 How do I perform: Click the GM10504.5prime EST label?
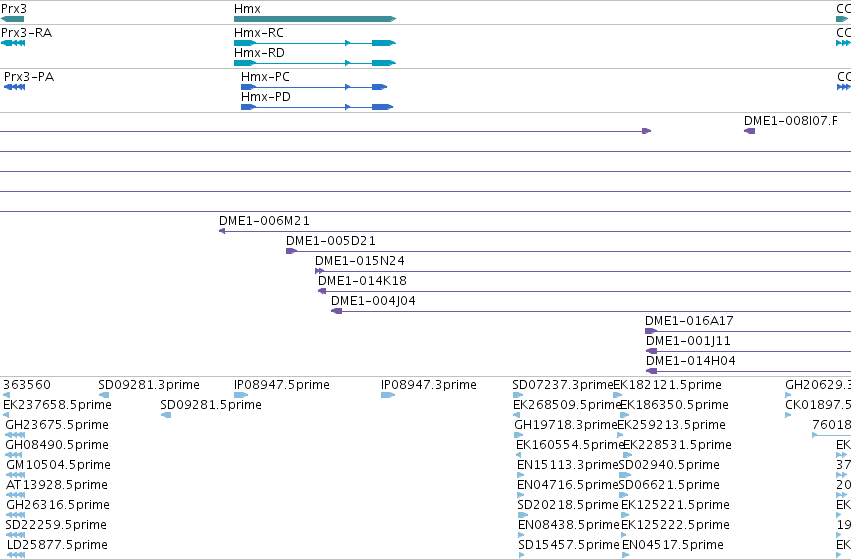coord(59,466)
